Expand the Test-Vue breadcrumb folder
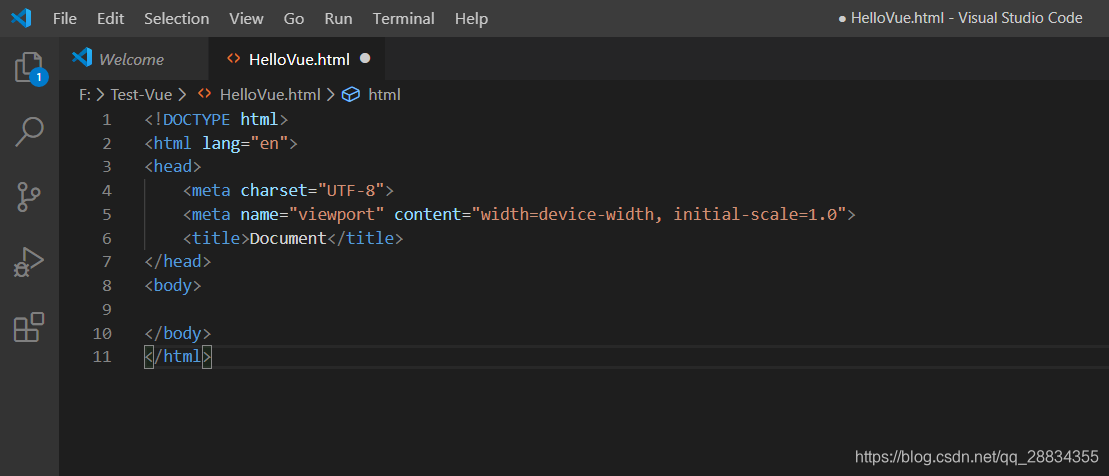The image size is (1109, 476). [141, 94]
